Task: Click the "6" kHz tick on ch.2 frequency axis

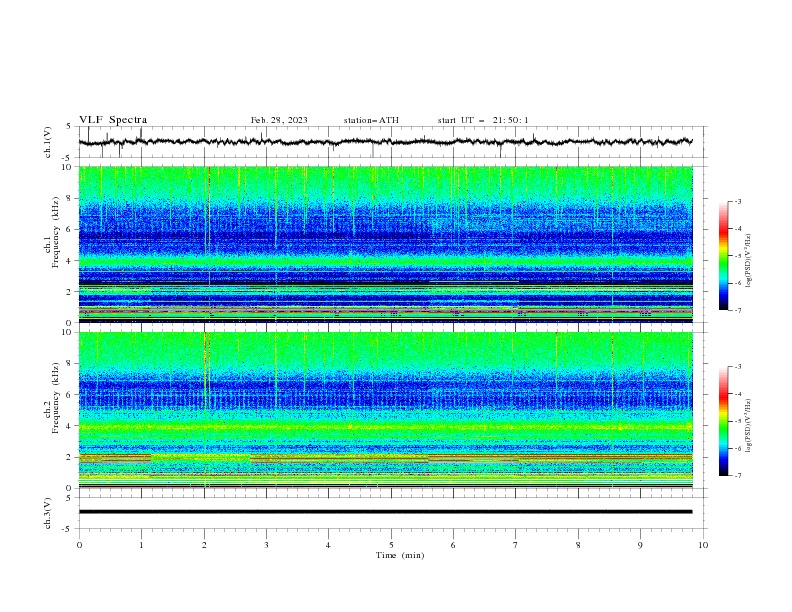Action: (70, 395)
